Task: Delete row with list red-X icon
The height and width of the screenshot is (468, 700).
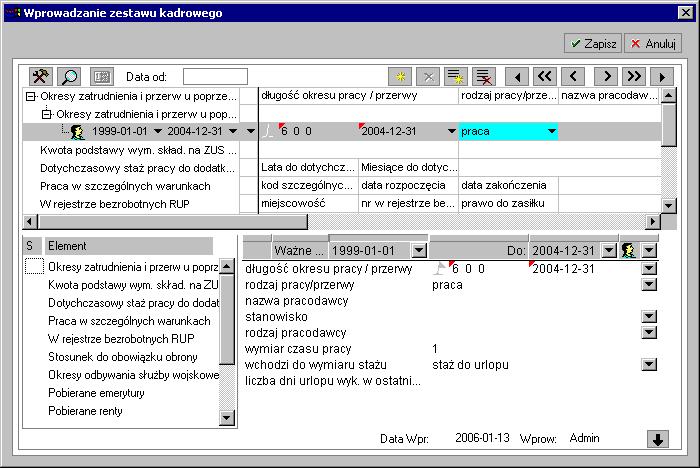Action: [x=484, y=76]
